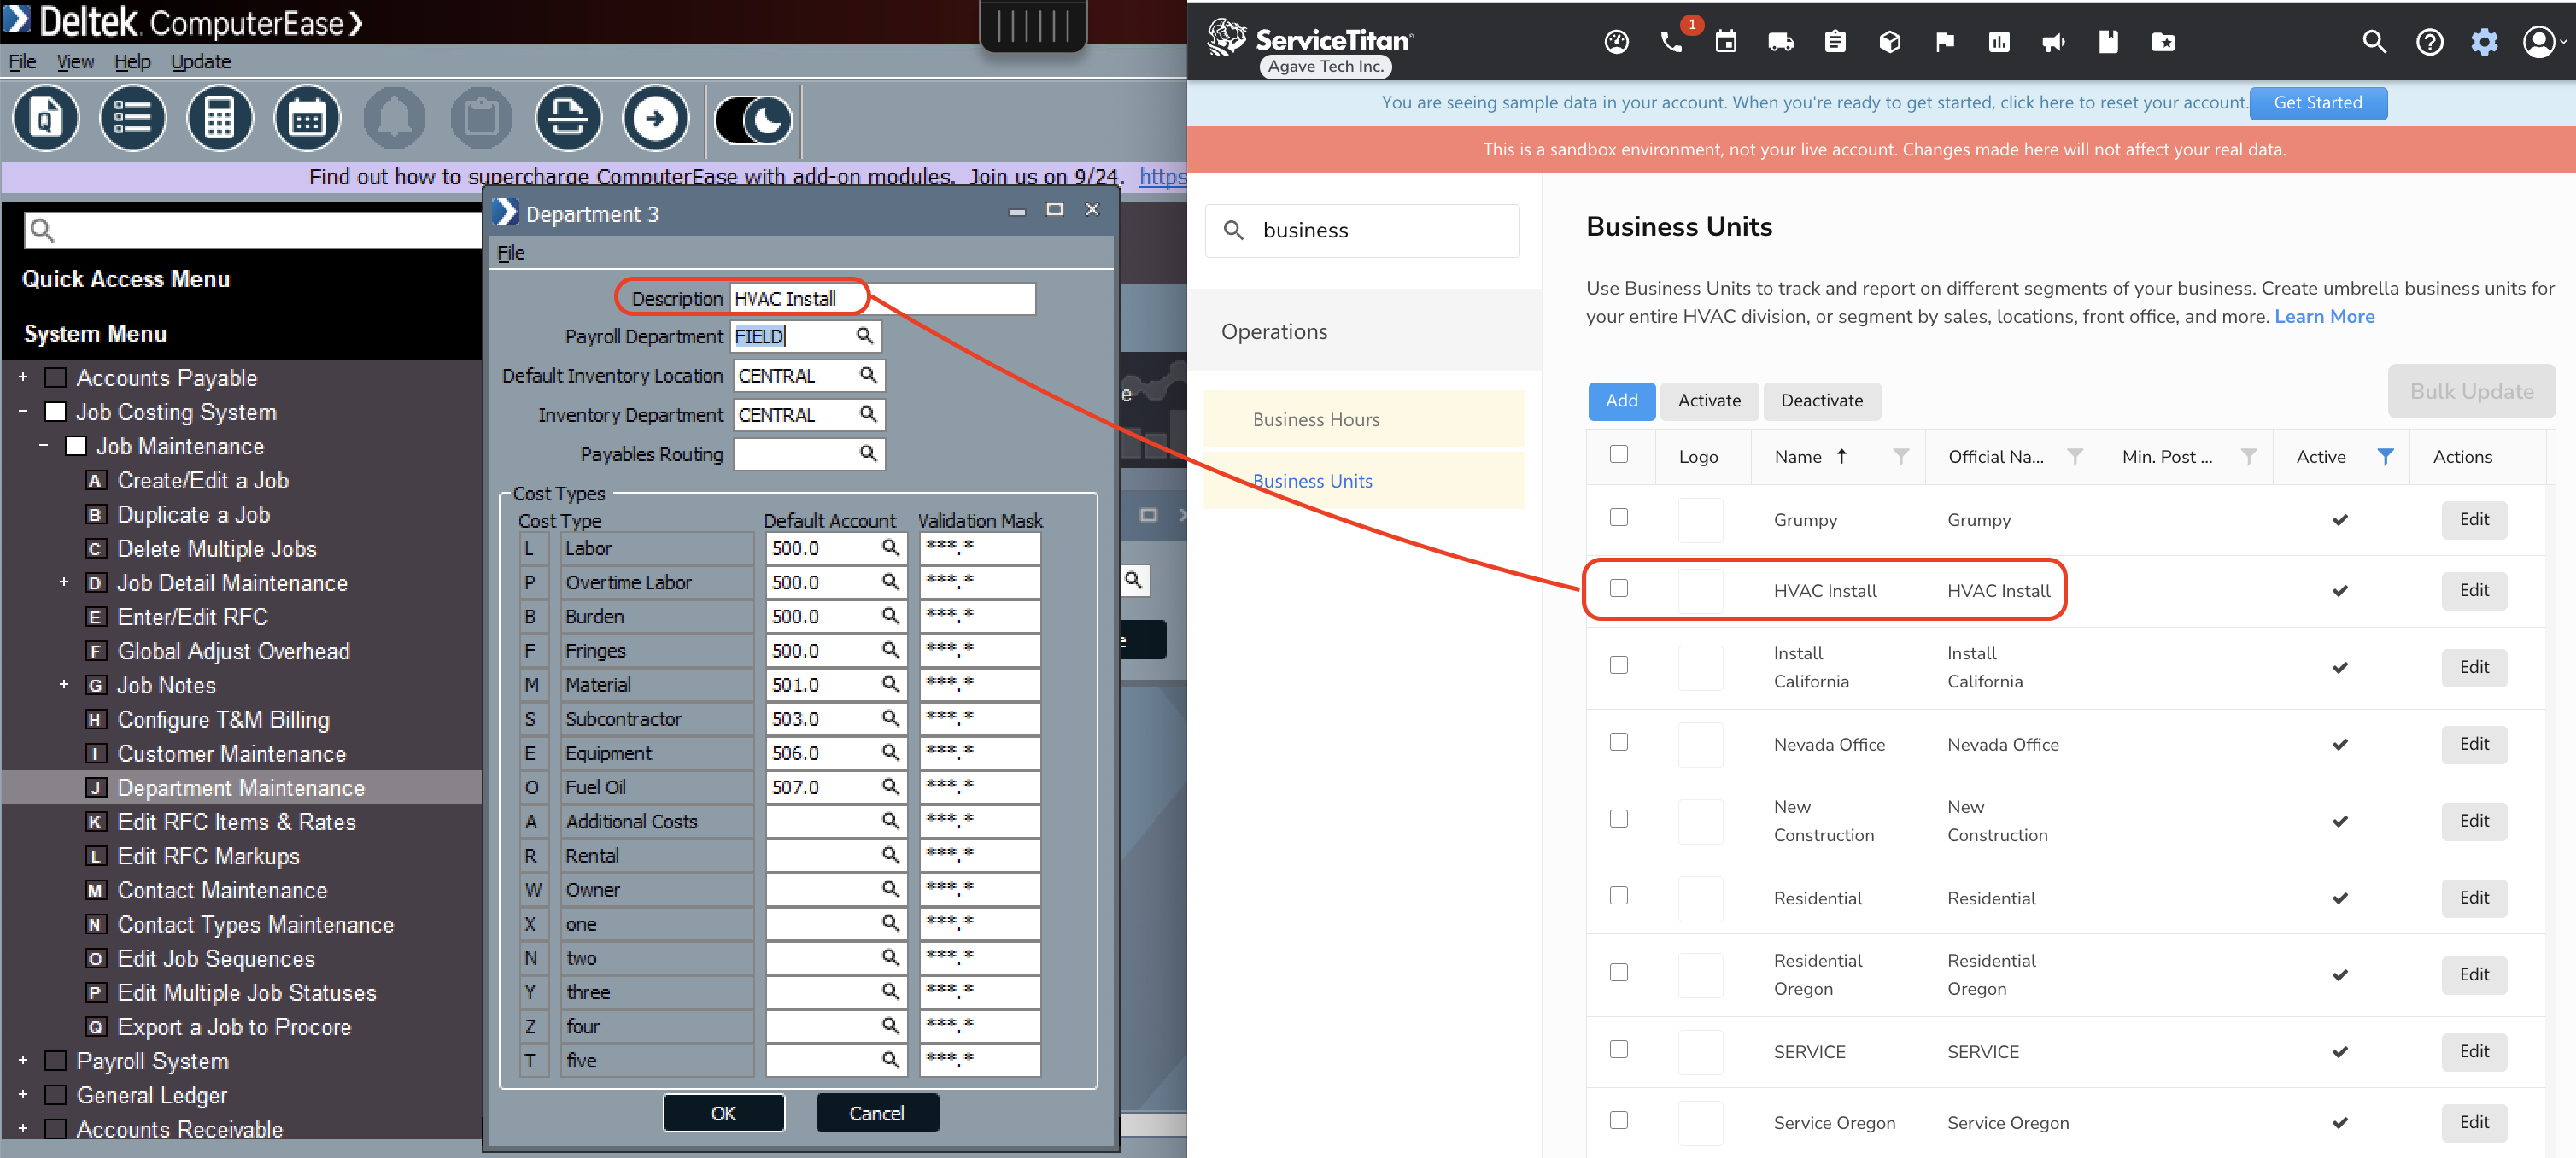Image resolution: width=2576 pixels, height=1158 pixels.
Task: Open the list view toolbar icon
Action: coord(132,118)
